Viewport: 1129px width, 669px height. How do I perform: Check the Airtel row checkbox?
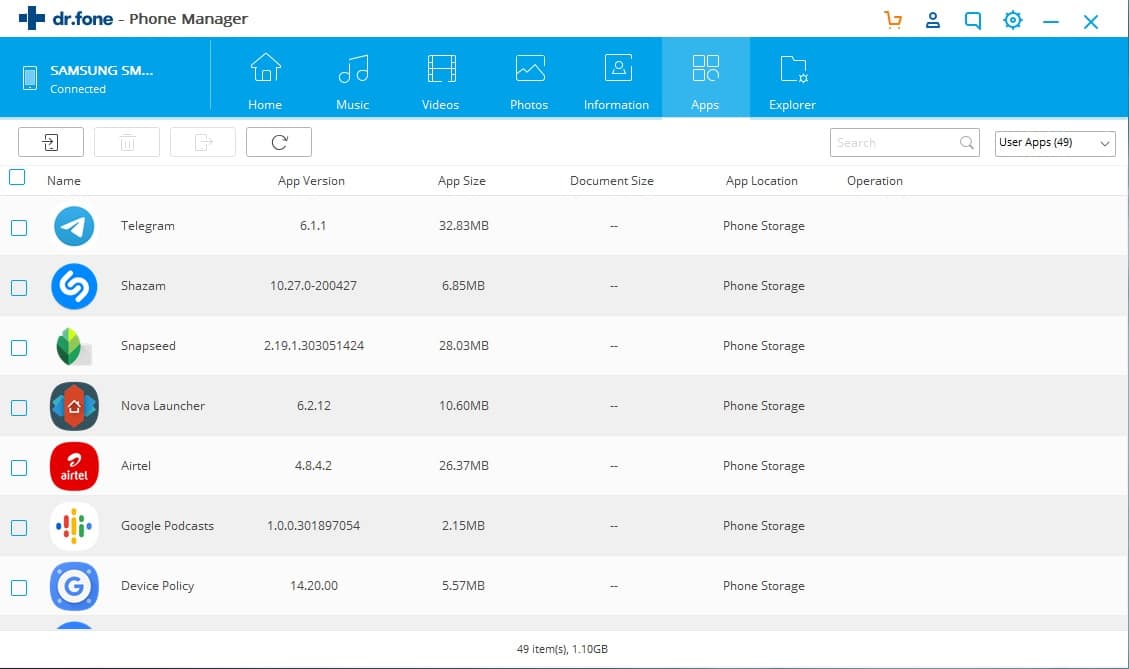point(19,468)
